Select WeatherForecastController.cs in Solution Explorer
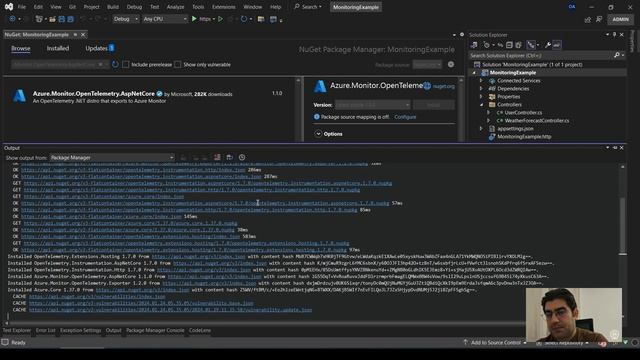Screen dimensions: 640x360 tap(536, 120)
